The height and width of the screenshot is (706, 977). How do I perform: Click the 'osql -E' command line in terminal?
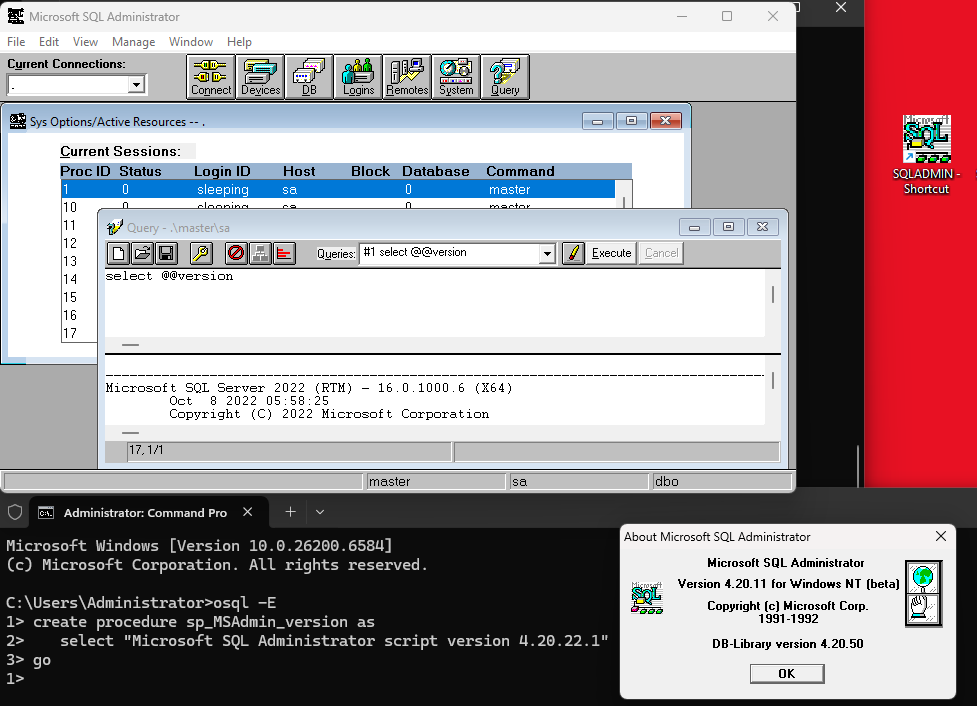pos(141,603)
